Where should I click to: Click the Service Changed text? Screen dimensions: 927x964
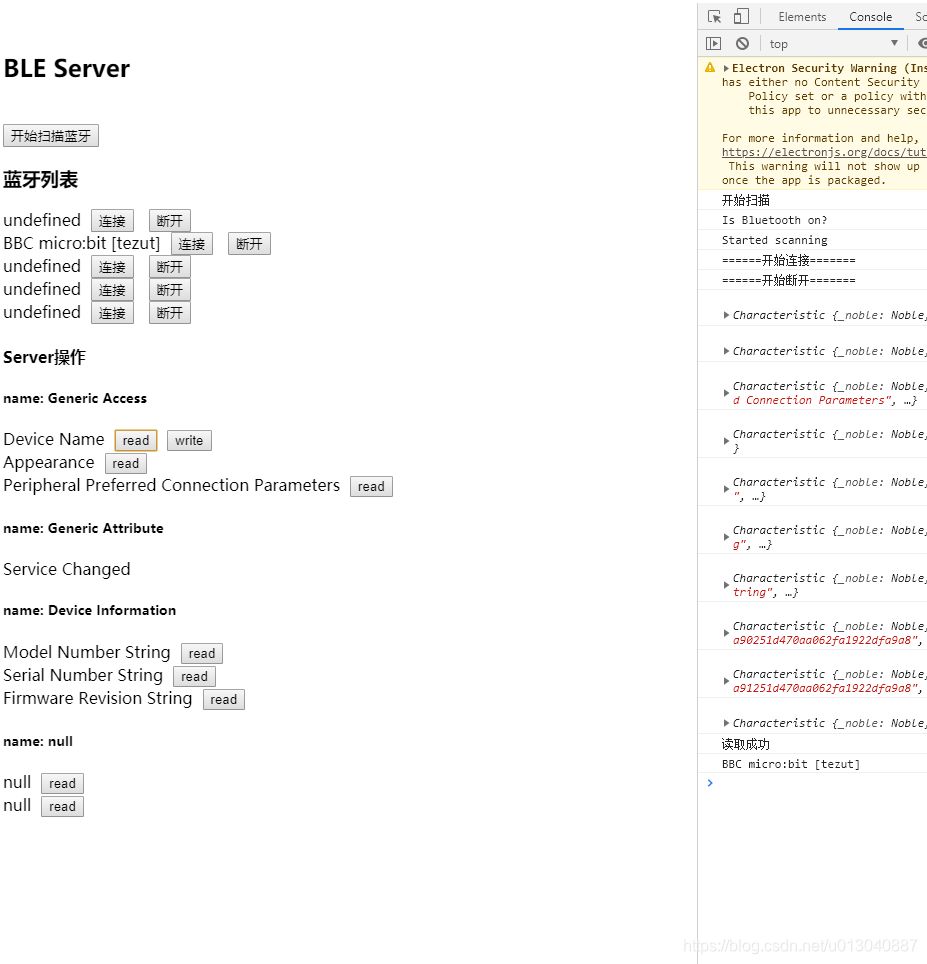click(66, 569)
